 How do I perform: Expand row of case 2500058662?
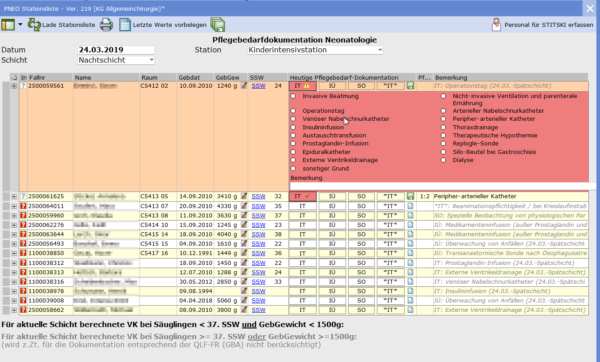click(14, 310)
